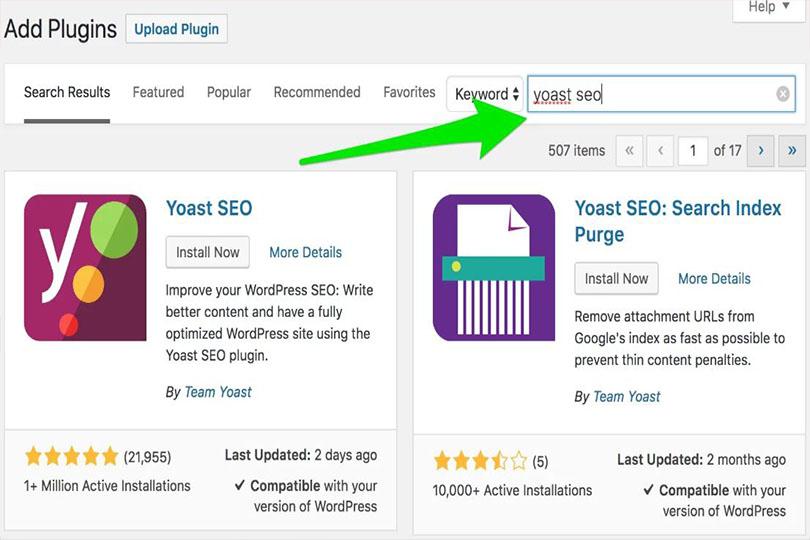Select the Recommended tab
The image size is (810, 540).
(317, 92)
